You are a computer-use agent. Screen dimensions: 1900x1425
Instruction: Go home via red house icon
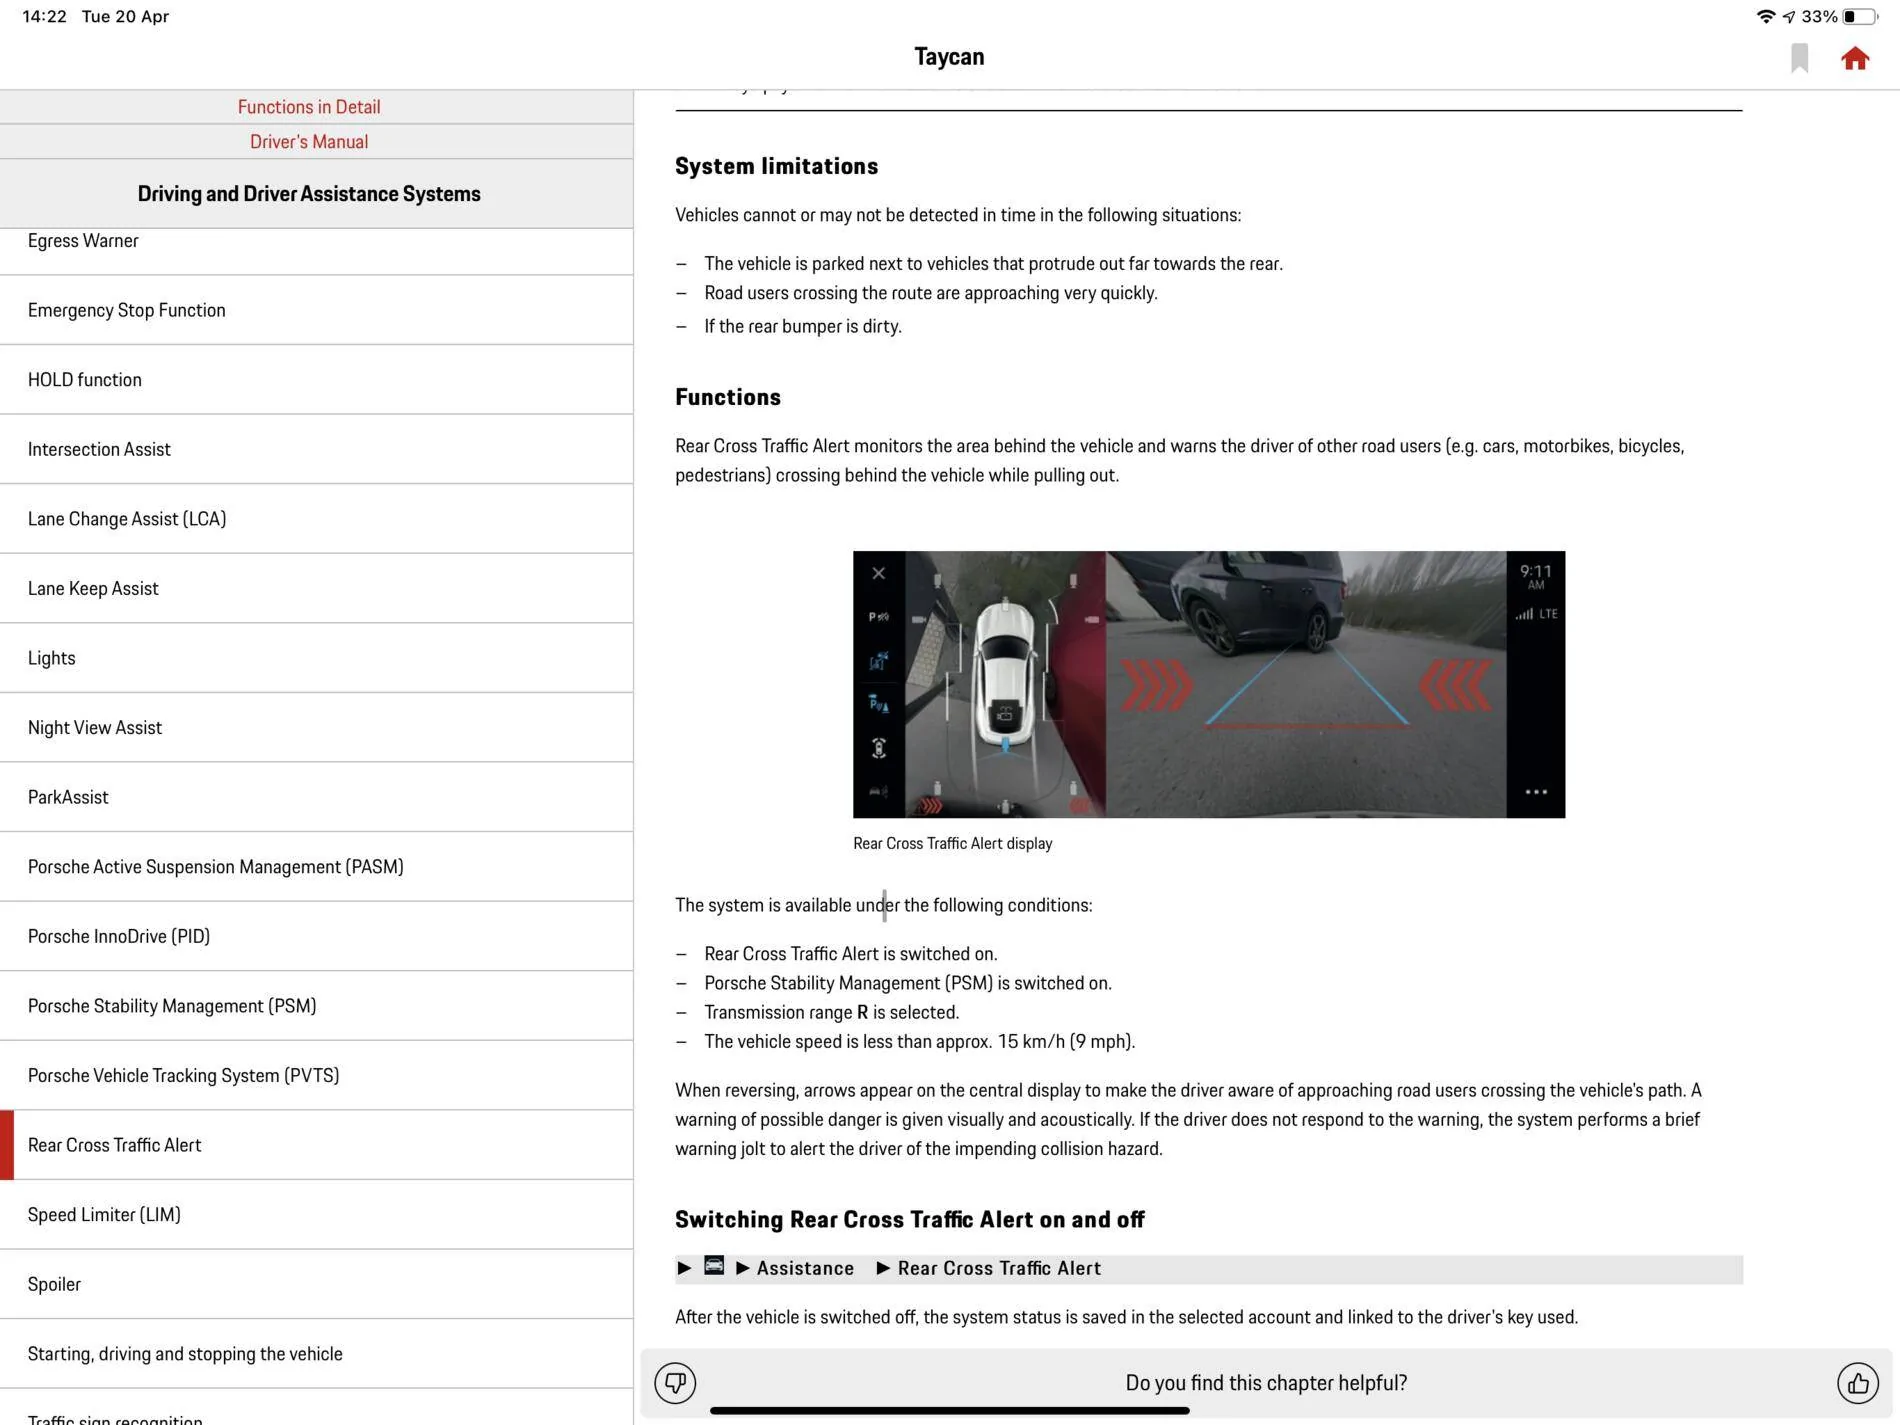tap(1855, 59)
